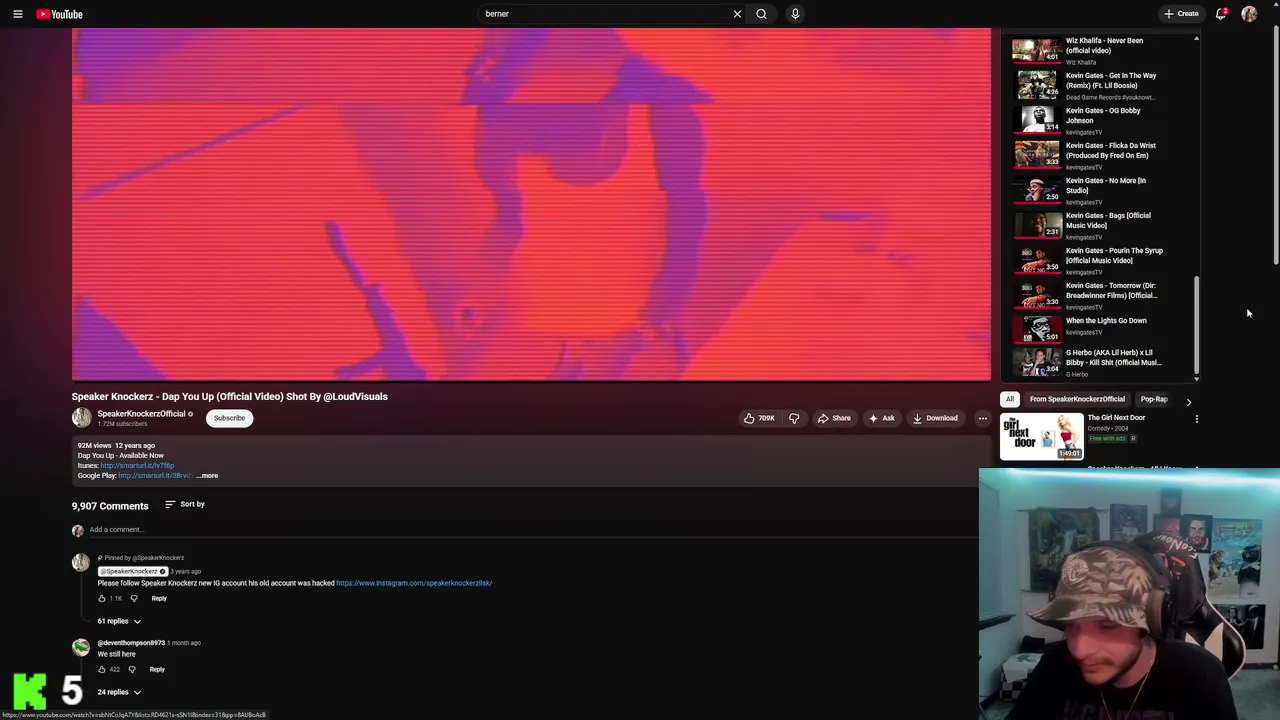1280x720 pixels.
Task: Open the Instagram speakerknockerz link in the pinned comment
Action: click(x=414, y=583)
